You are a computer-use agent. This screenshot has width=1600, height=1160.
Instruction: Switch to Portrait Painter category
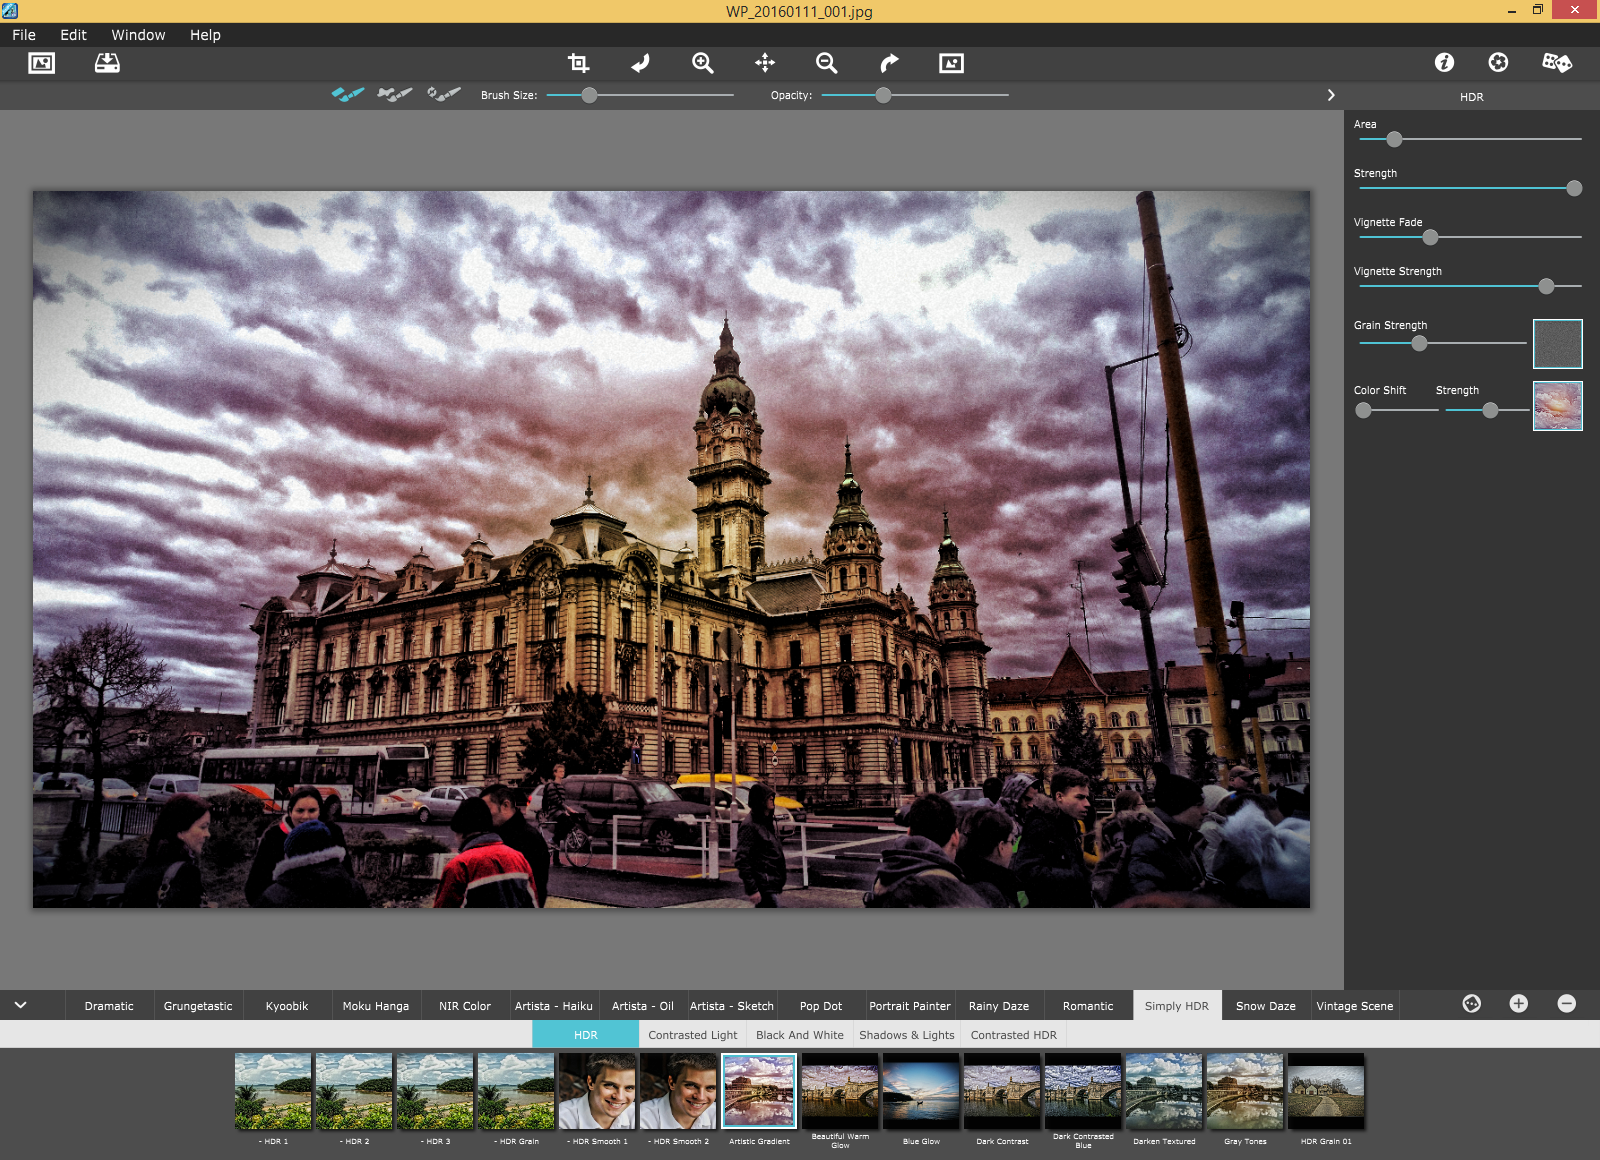click(910, 1006)
